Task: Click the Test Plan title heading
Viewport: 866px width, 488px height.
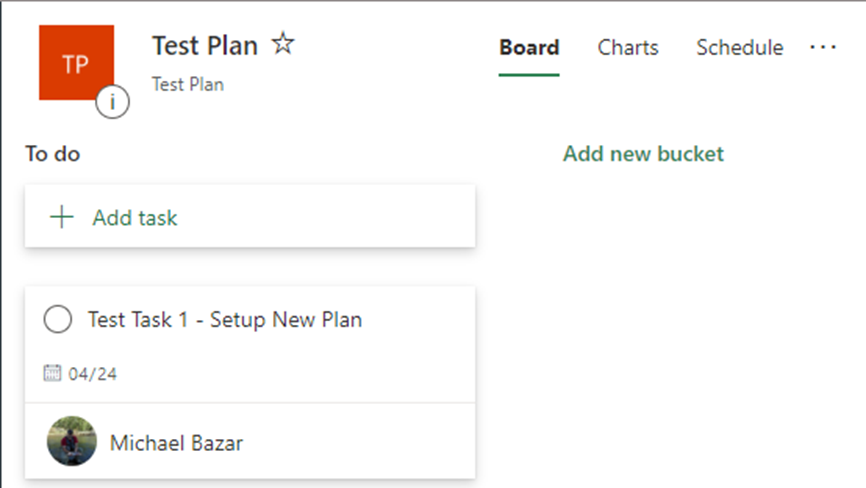Action: [205, 46]
